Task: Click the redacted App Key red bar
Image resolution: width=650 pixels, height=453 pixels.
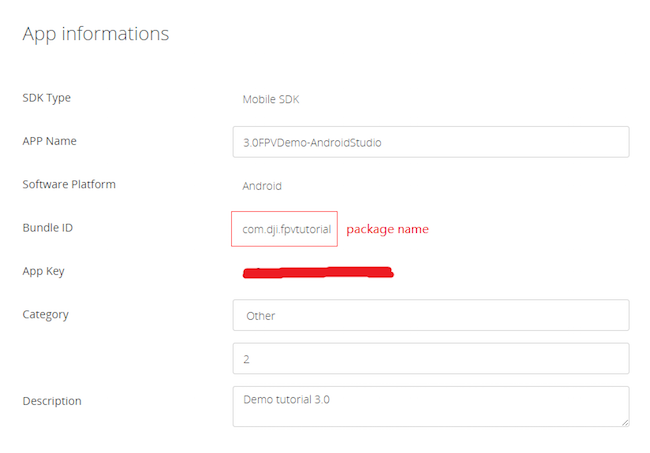Action: (x=317, y=271)
